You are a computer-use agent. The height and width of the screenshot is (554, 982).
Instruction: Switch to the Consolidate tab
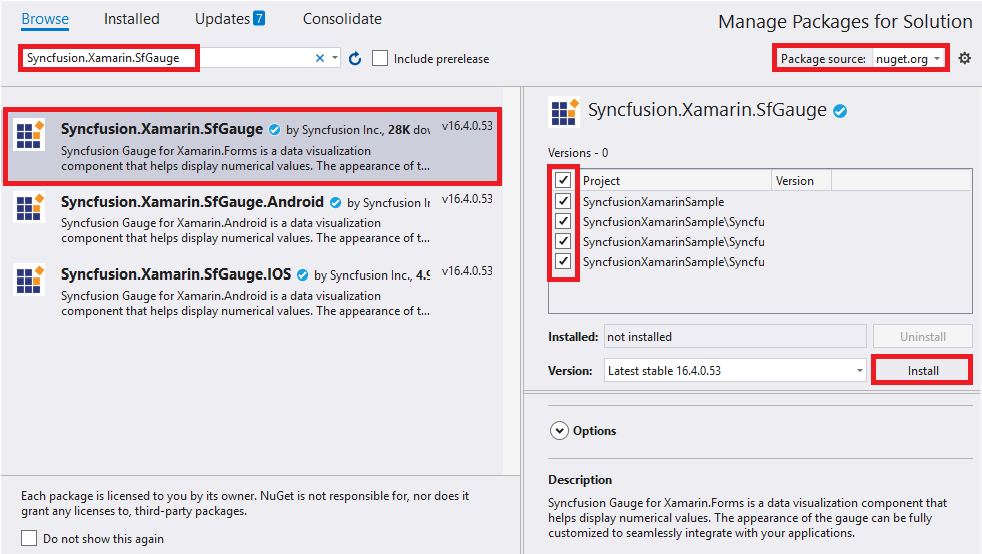(x=342, y=19)
